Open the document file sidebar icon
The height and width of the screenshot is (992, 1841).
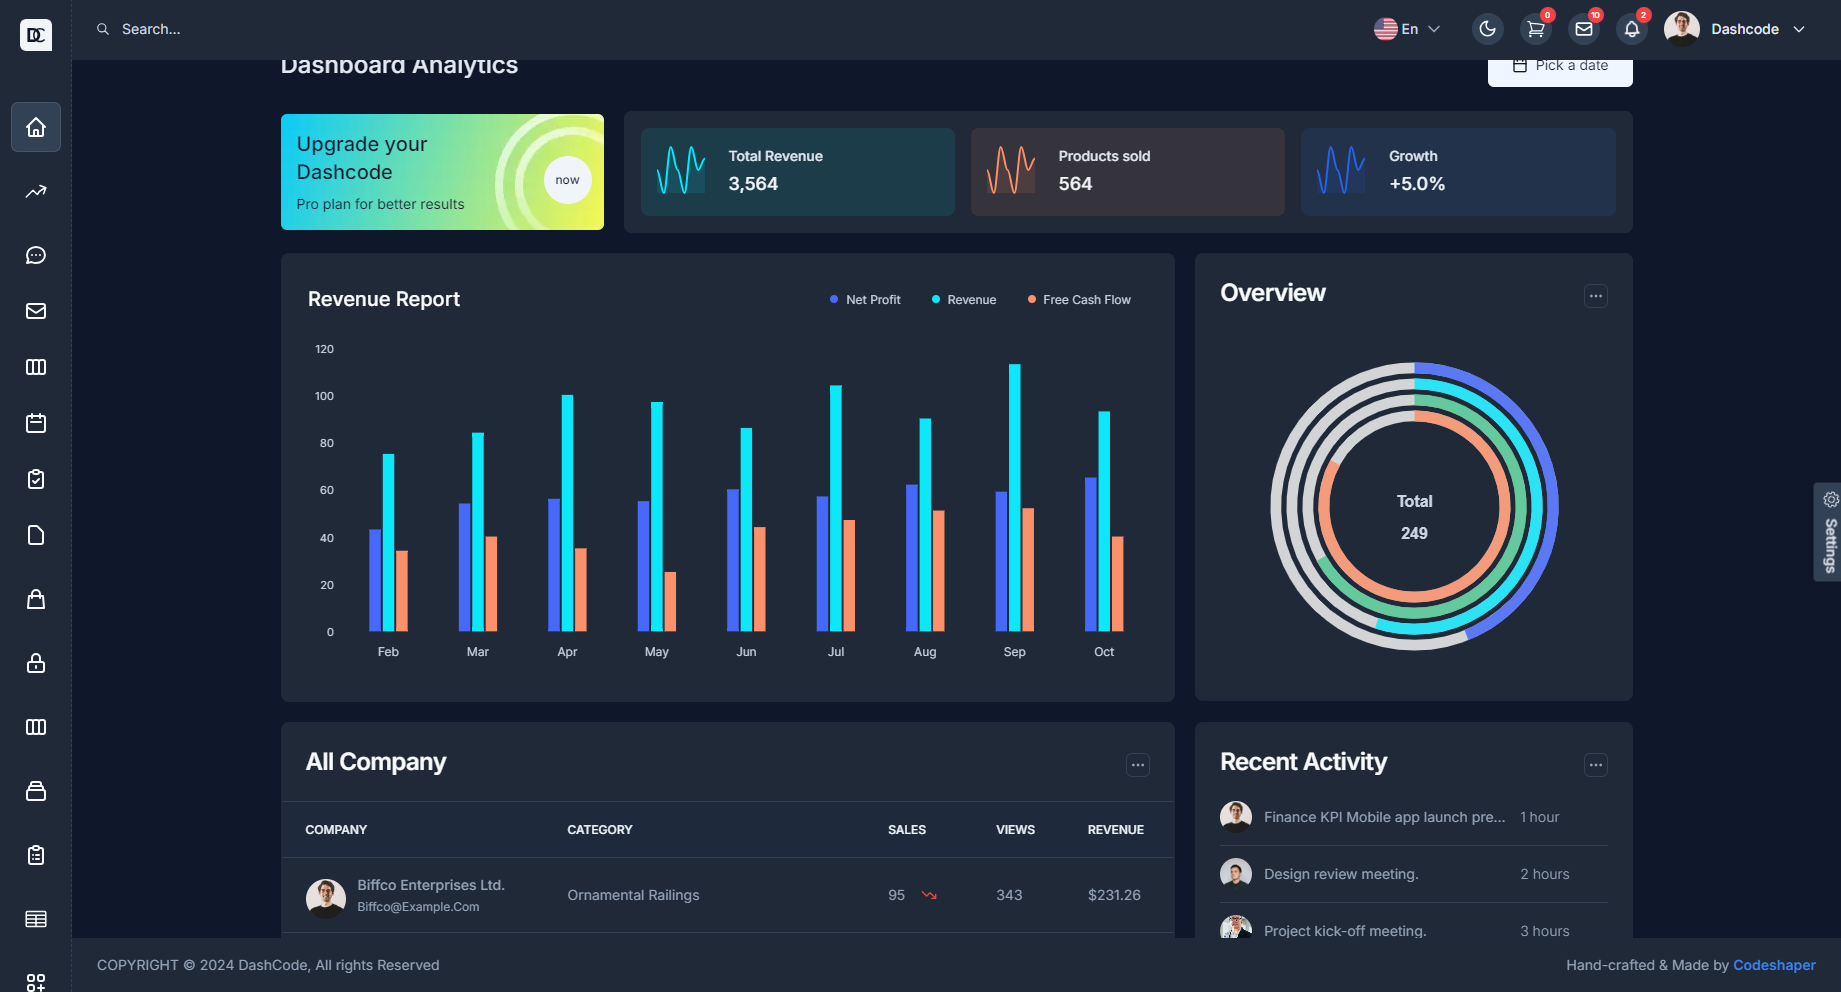pyautogui.click(x=36, y=535)
